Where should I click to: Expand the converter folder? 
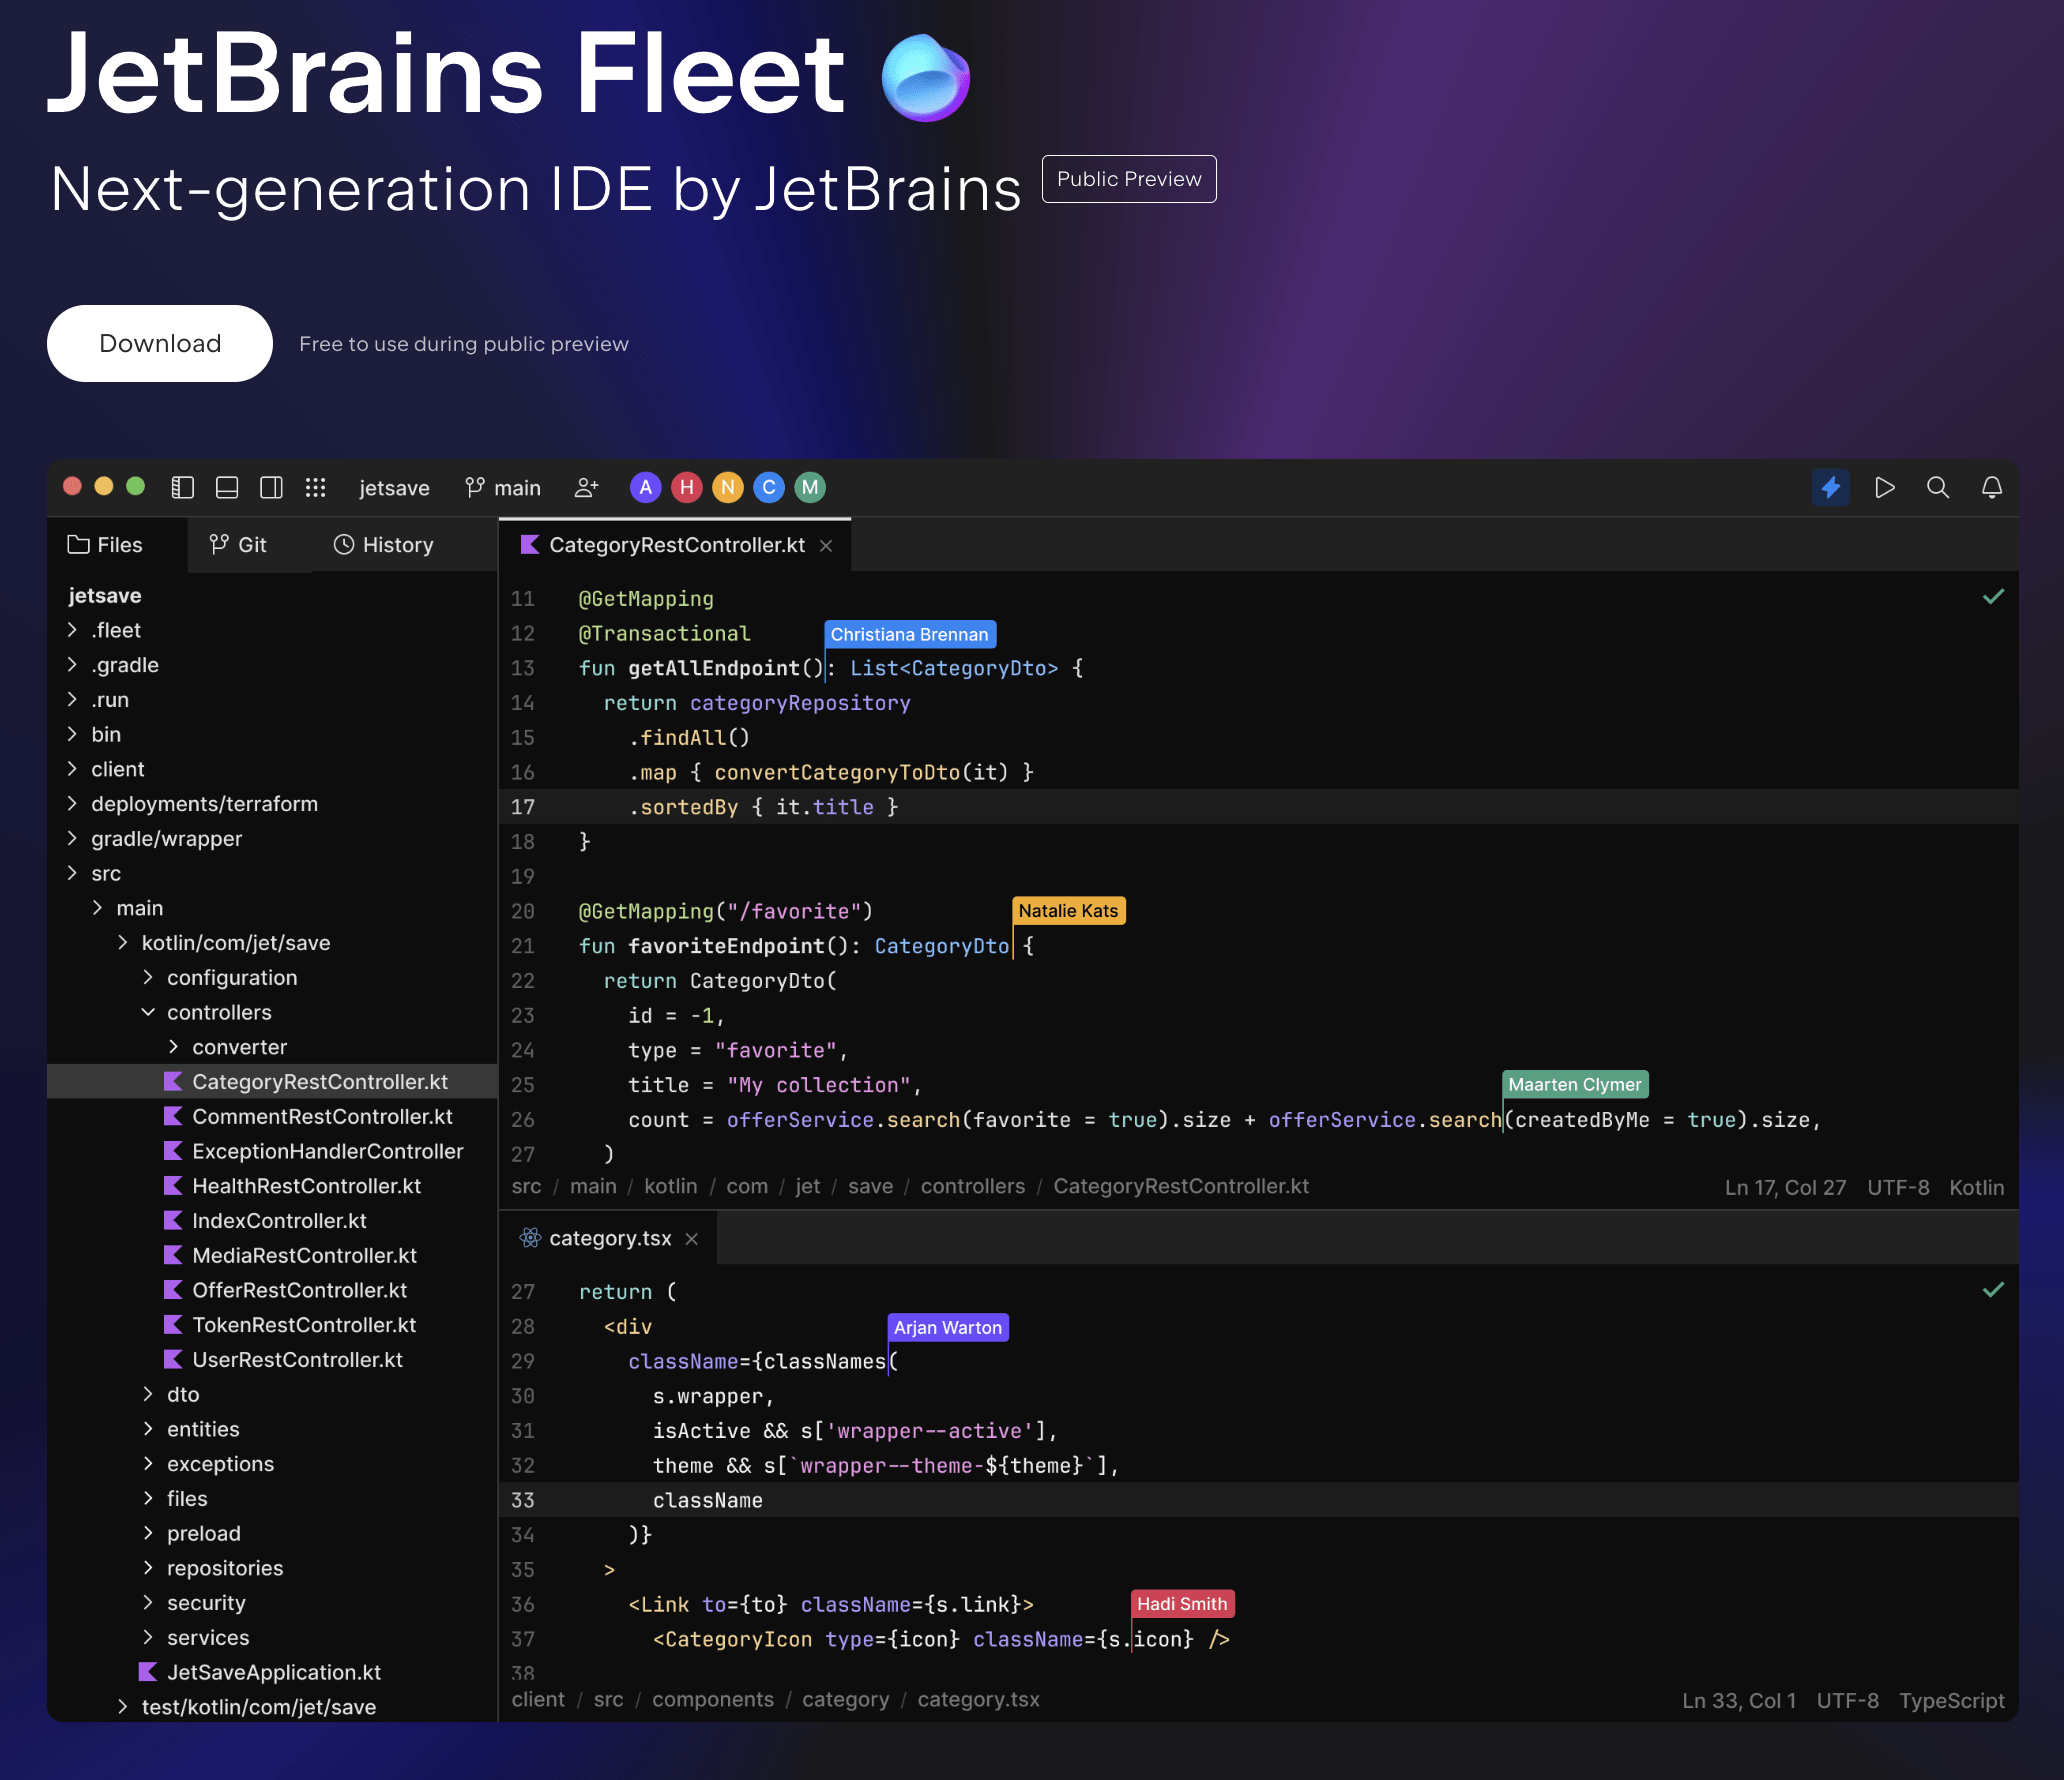click(173, 1047)
